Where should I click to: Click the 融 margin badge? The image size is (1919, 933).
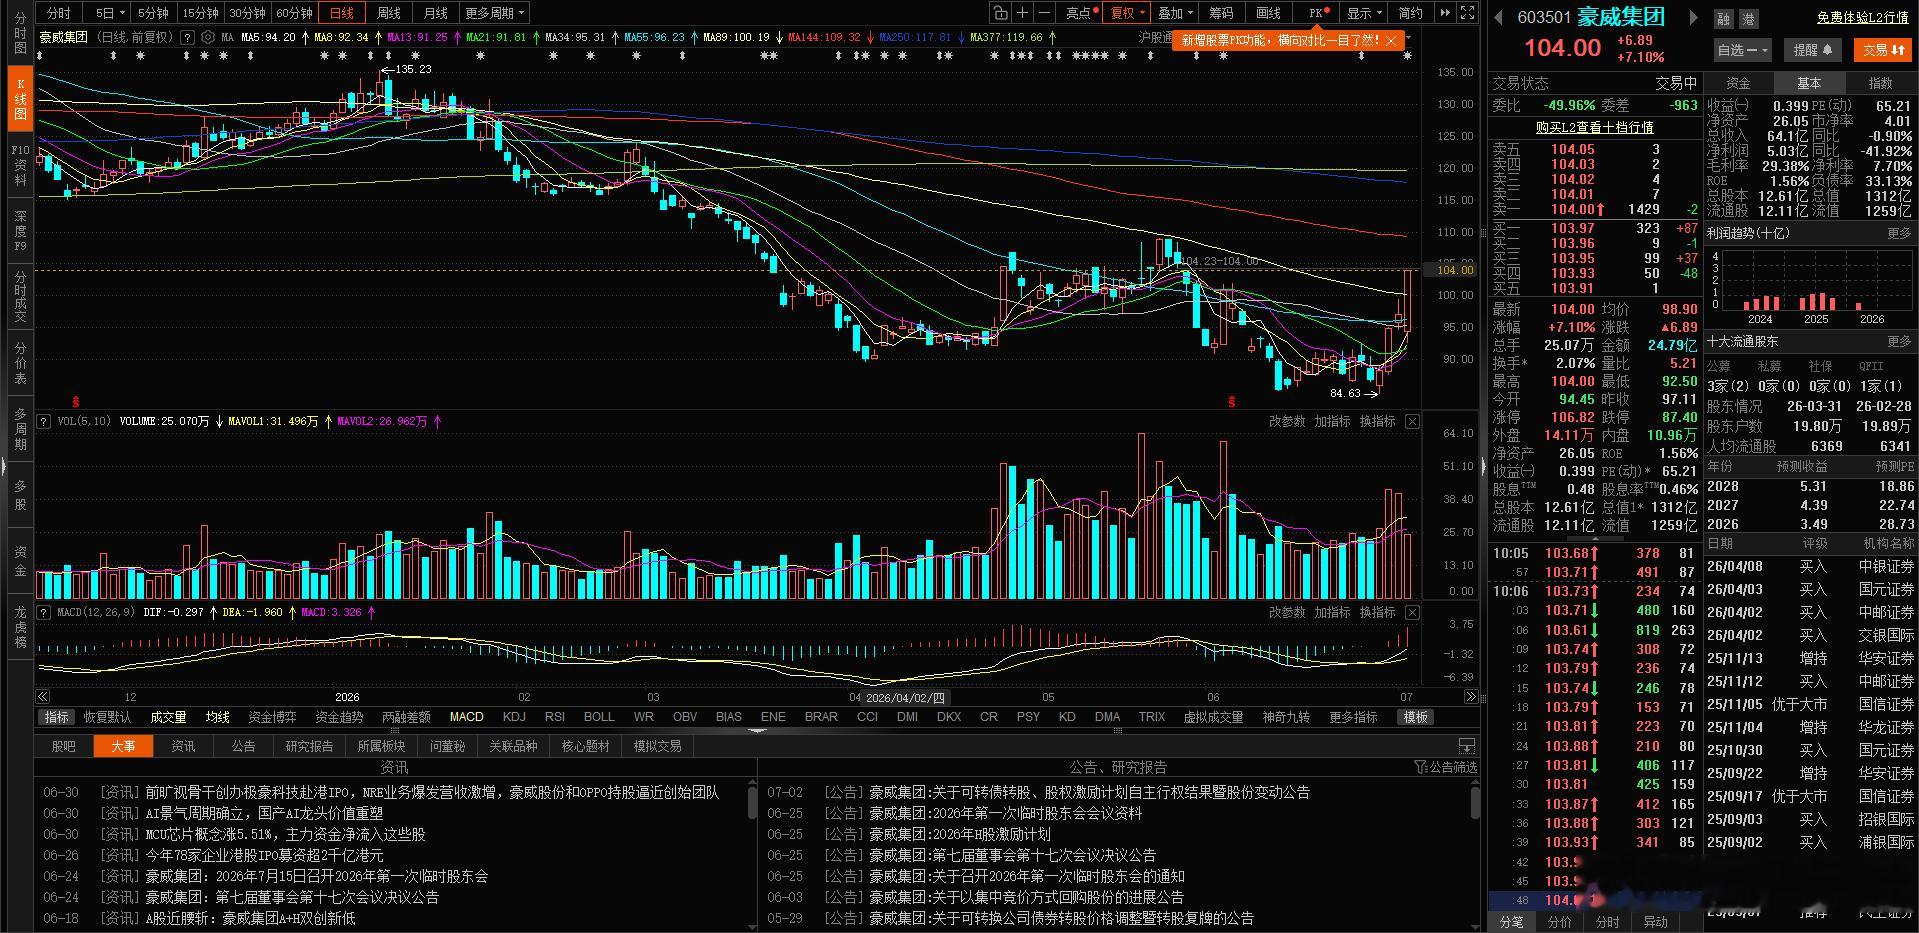(x=1724, y=19)
